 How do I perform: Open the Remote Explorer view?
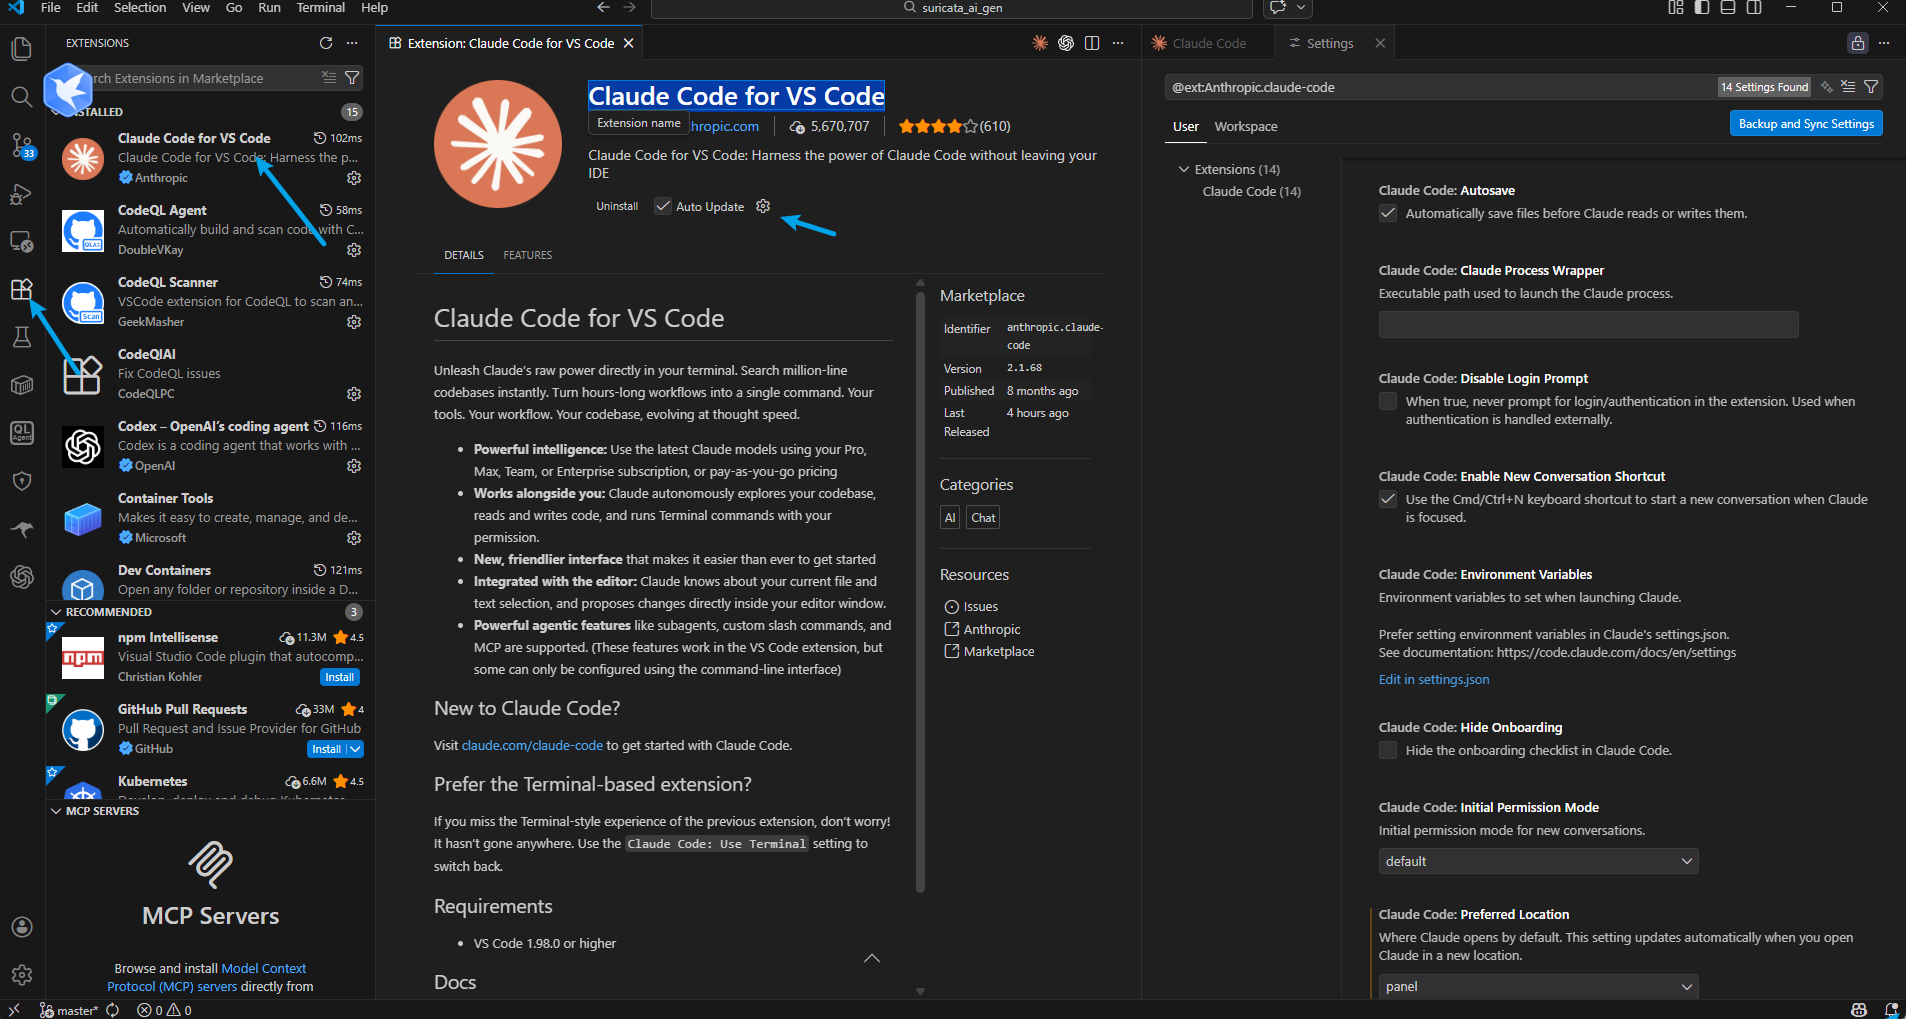[x=21, y=241]
